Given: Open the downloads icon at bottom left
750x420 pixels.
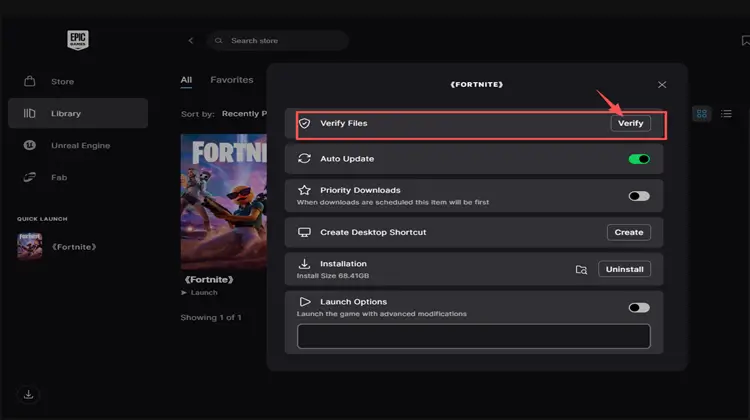Looking at the screenshot, I should tap(29, 395).
